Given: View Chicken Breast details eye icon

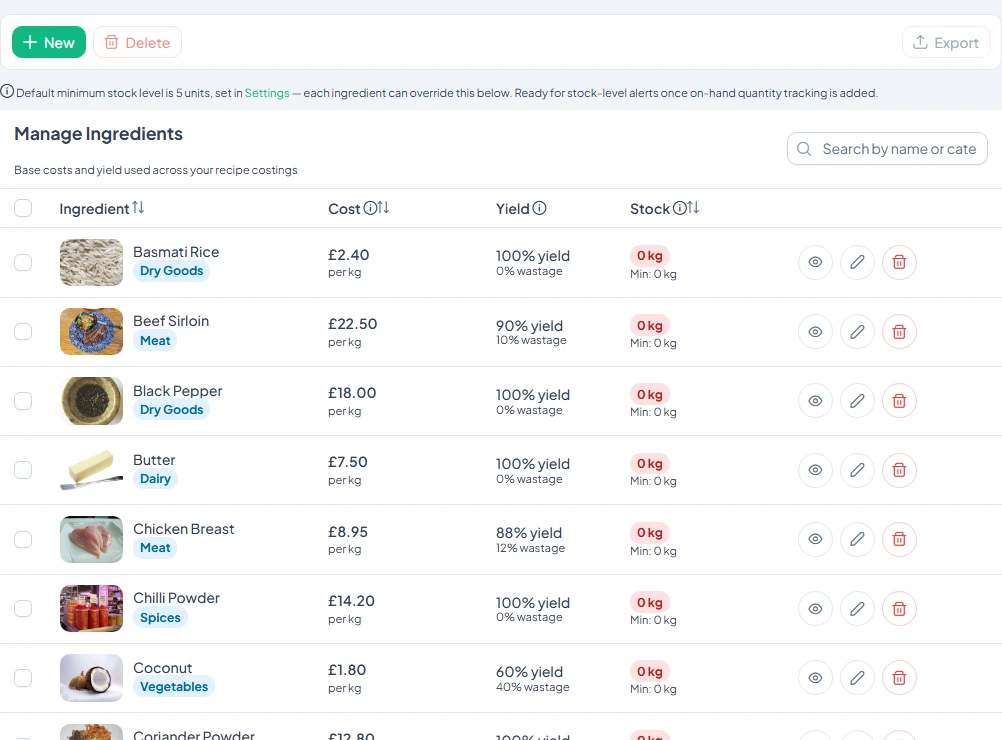Looking at the screenshot, I should point(815,539).
